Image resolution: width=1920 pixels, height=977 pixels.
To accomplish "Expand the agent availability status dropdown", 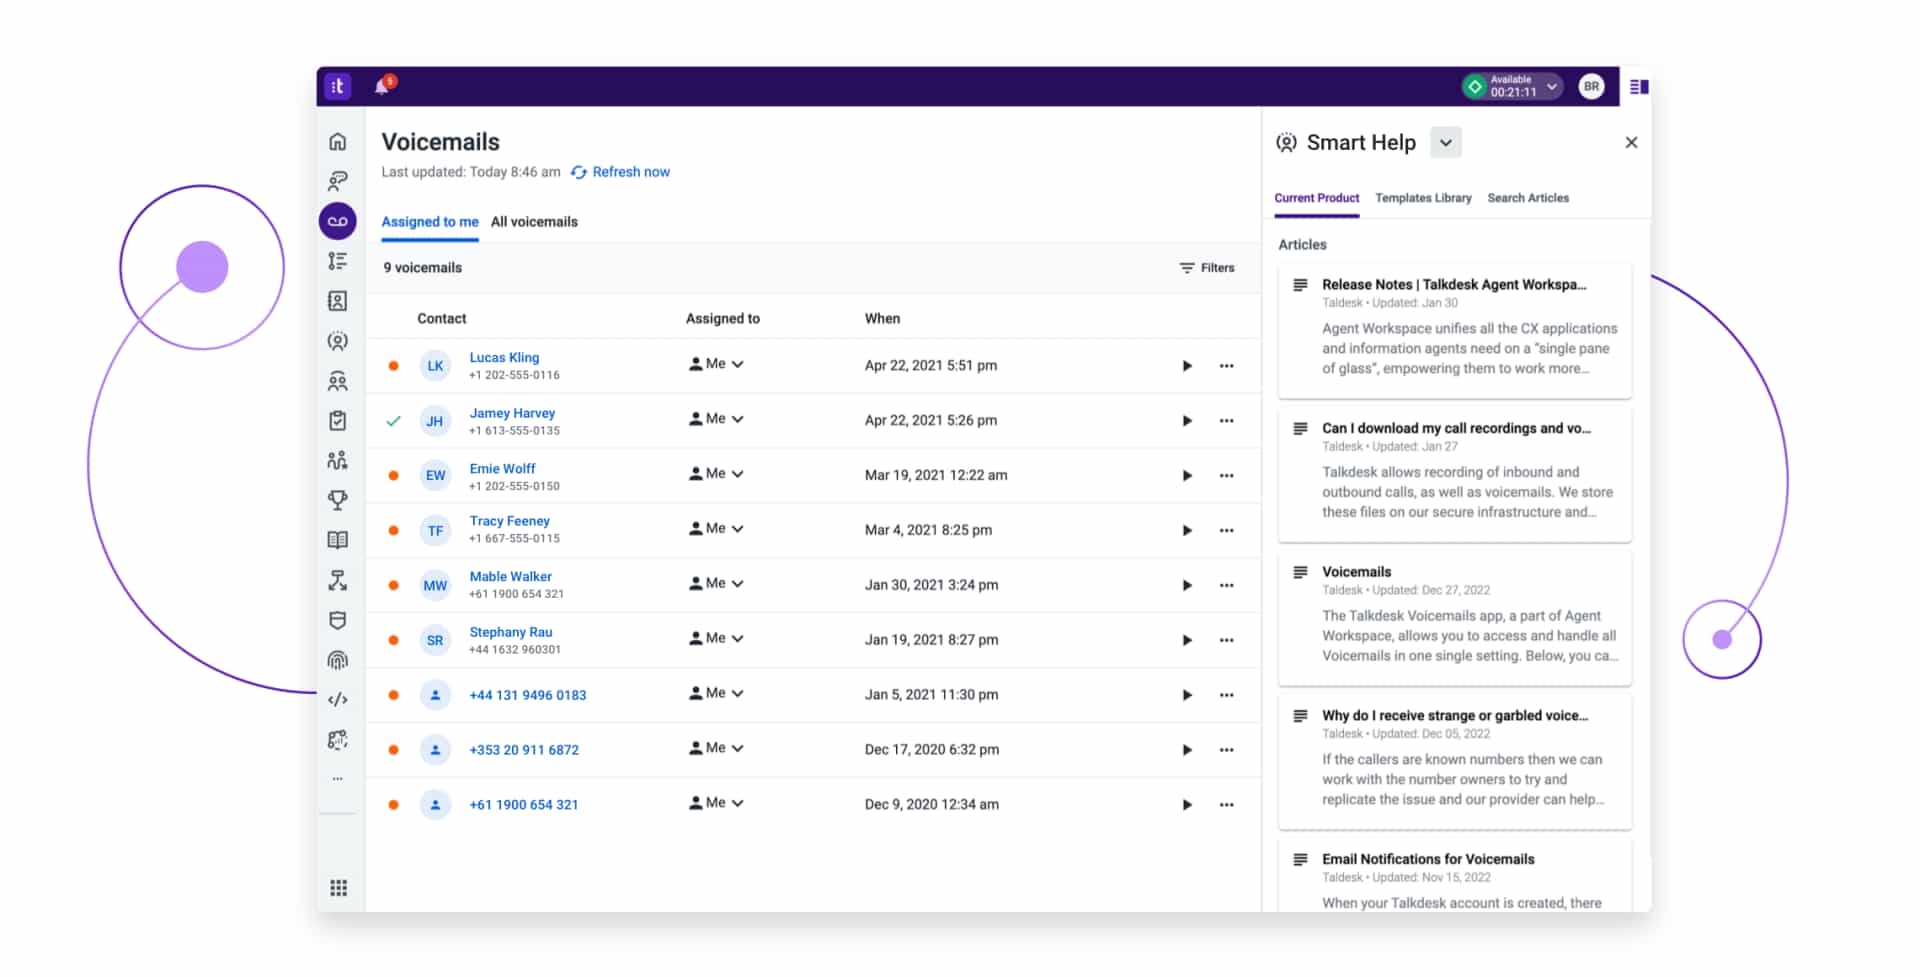I will tap(1552, 86).
